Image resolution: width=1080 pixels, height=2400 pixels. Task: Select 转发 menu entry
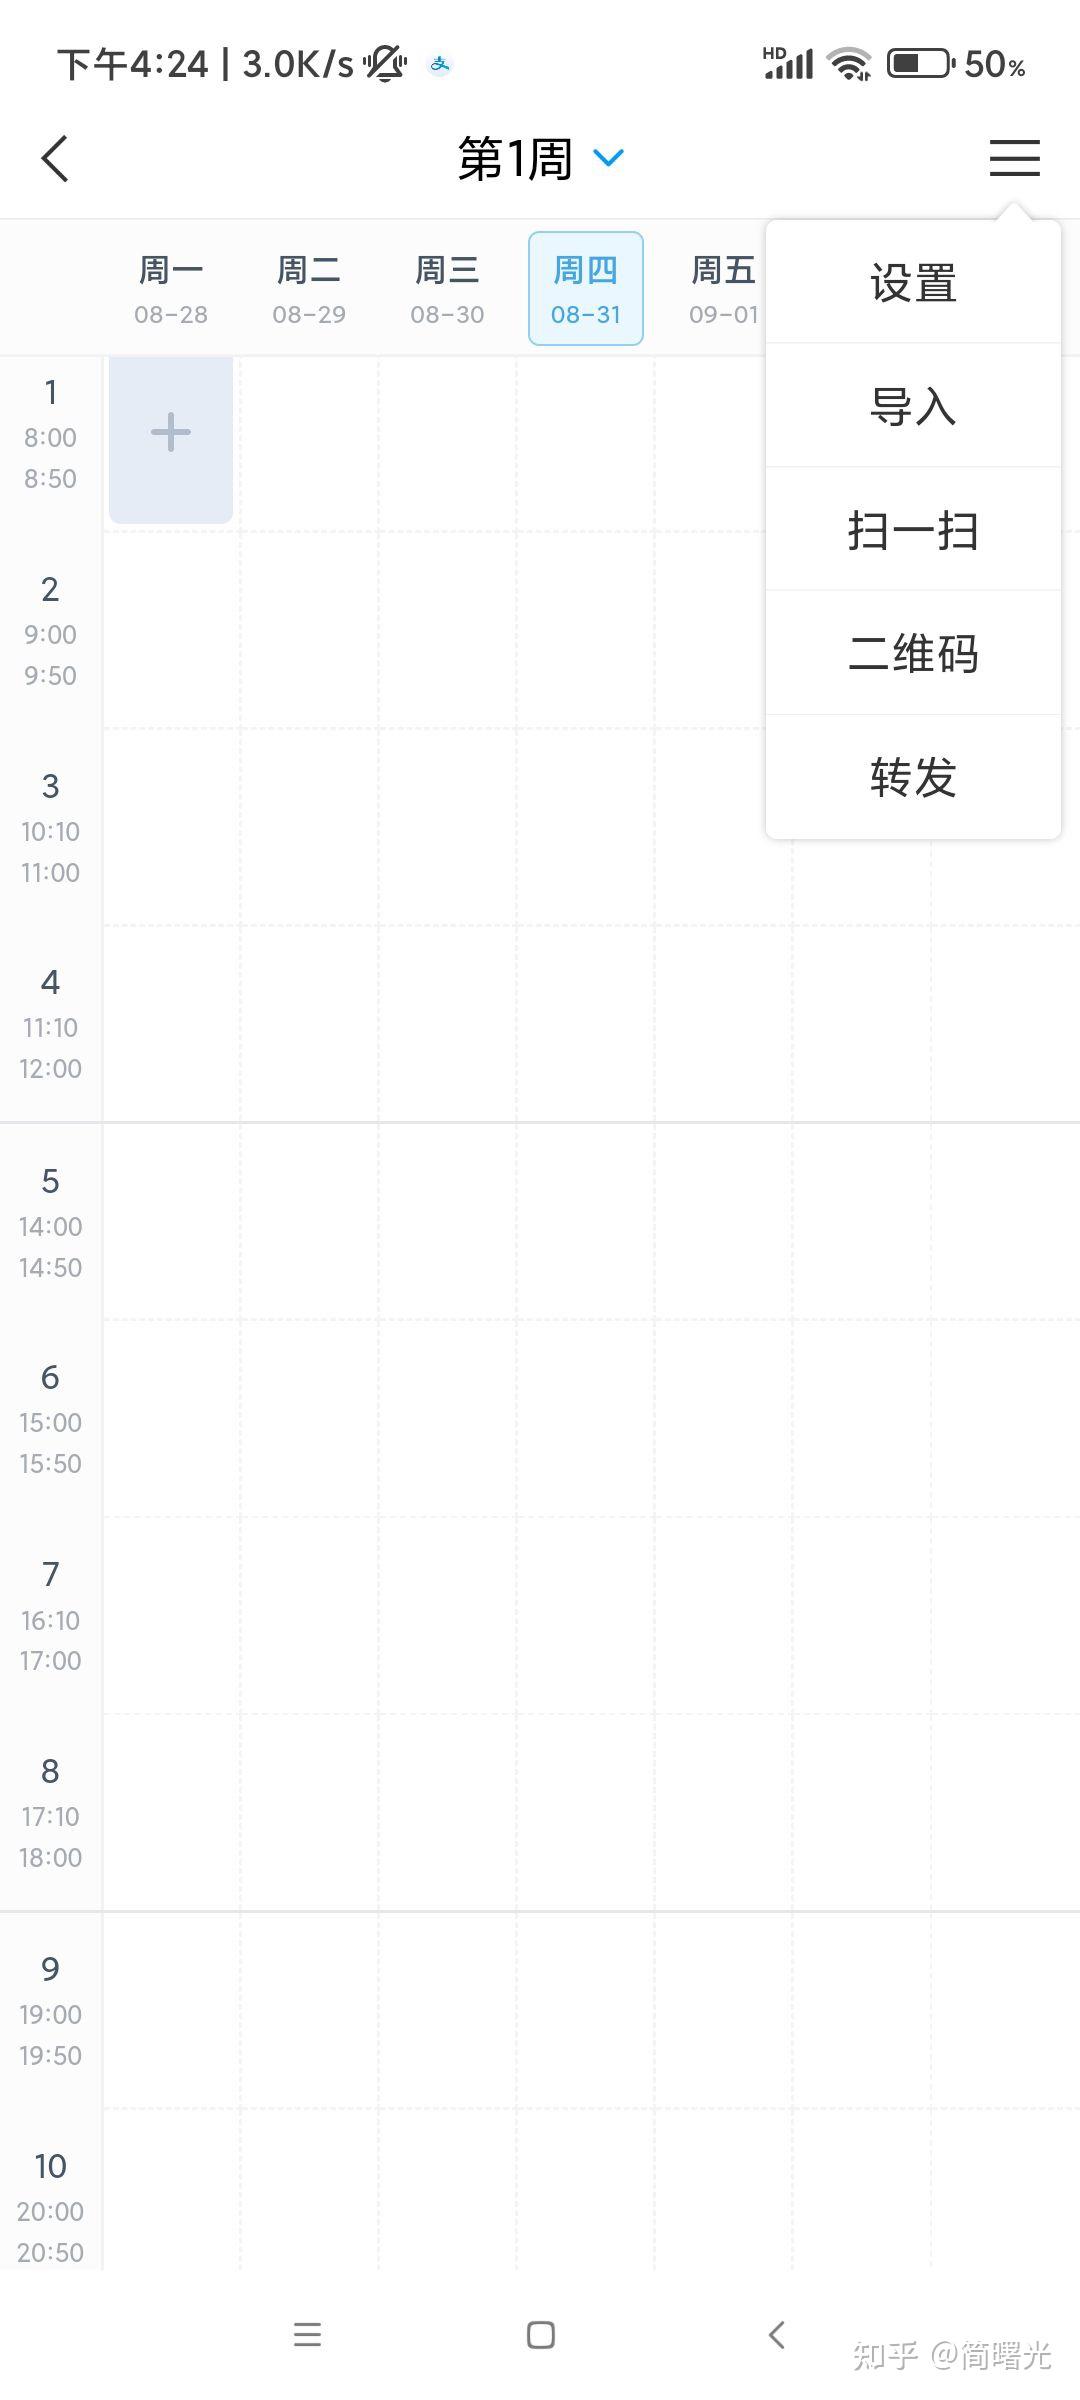point(913,777)
